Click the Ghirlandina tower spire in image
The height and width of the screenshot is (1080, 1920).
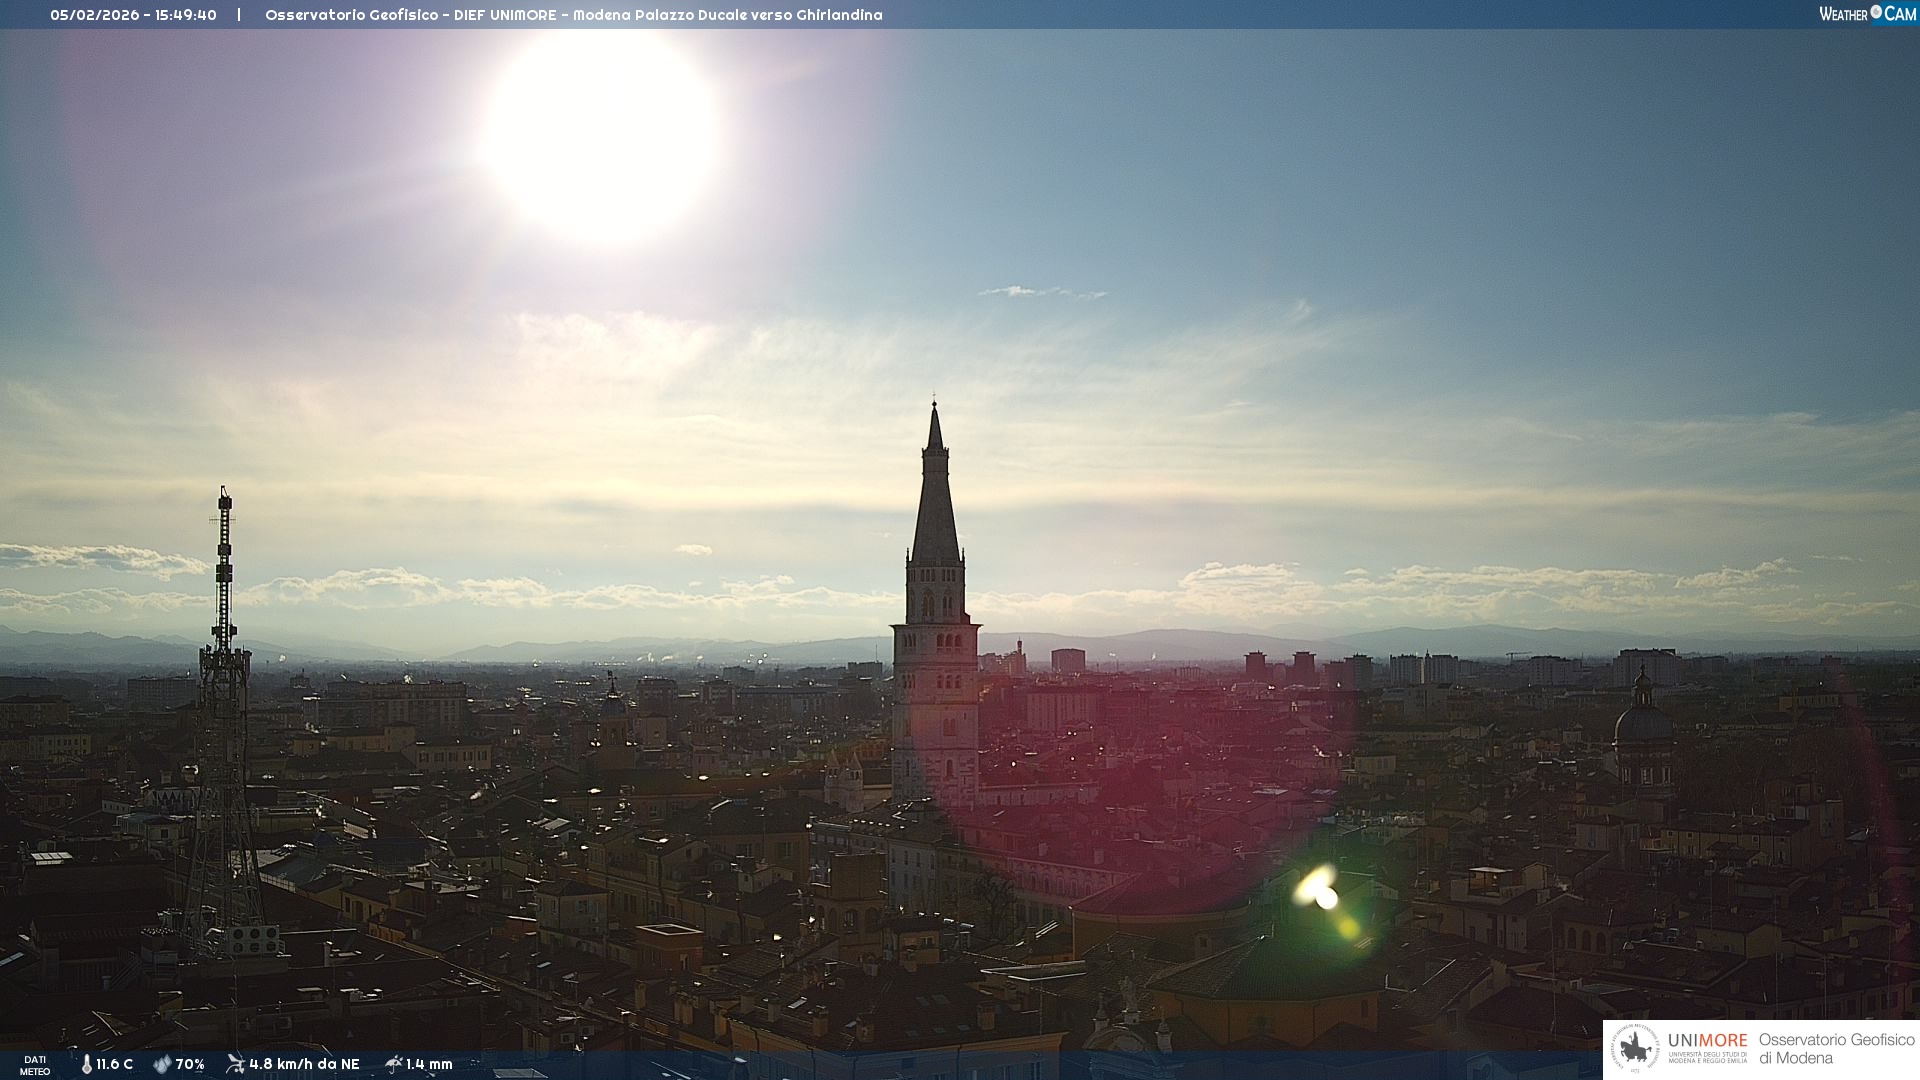(935, 500)
